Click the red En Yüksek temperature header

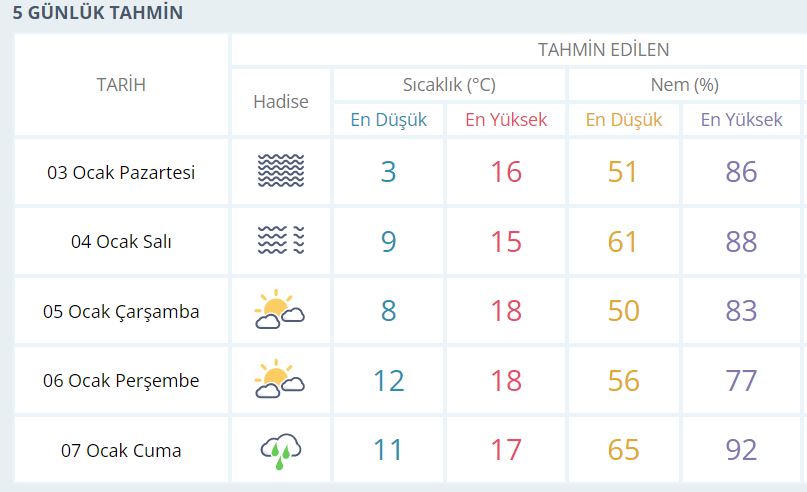click(506, 119)
